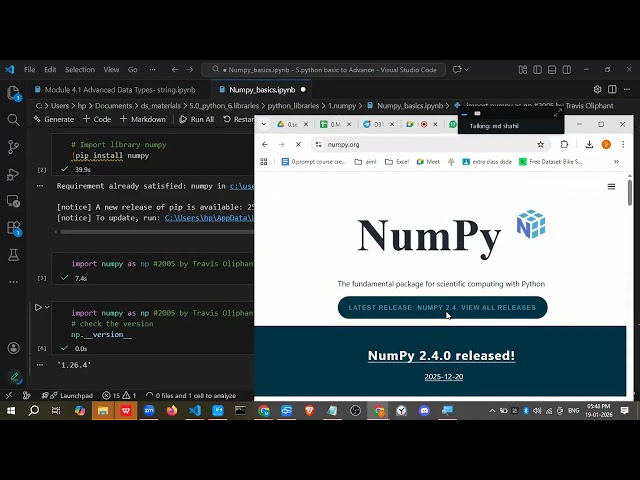Go back in VS Code navigation
The image size is (640, 480).
click(175, 70)
